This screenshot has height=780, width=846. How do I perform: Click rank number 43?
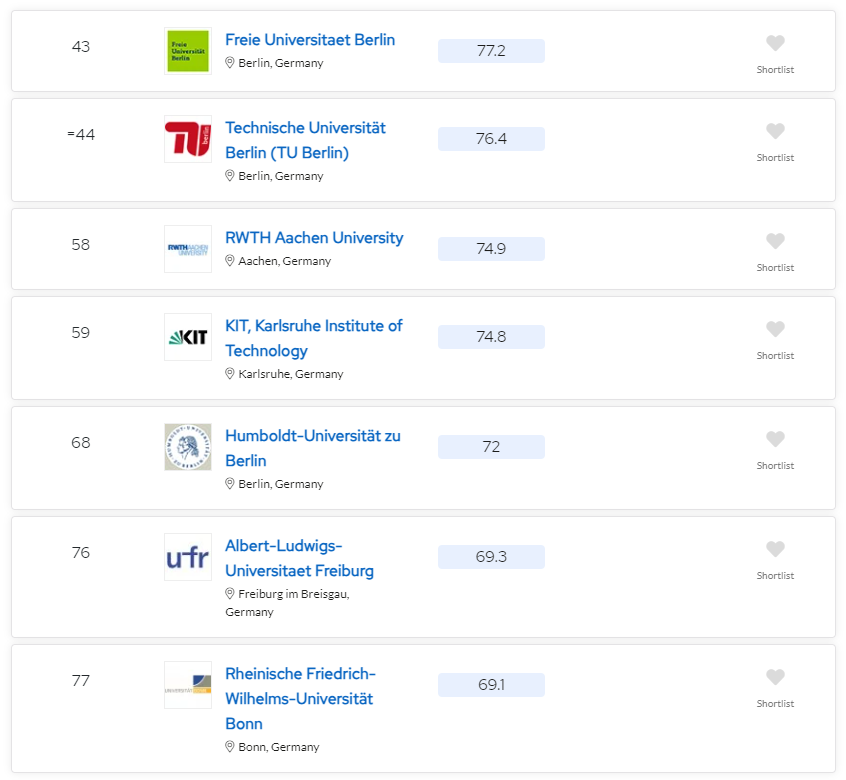(x=80, y=47)
